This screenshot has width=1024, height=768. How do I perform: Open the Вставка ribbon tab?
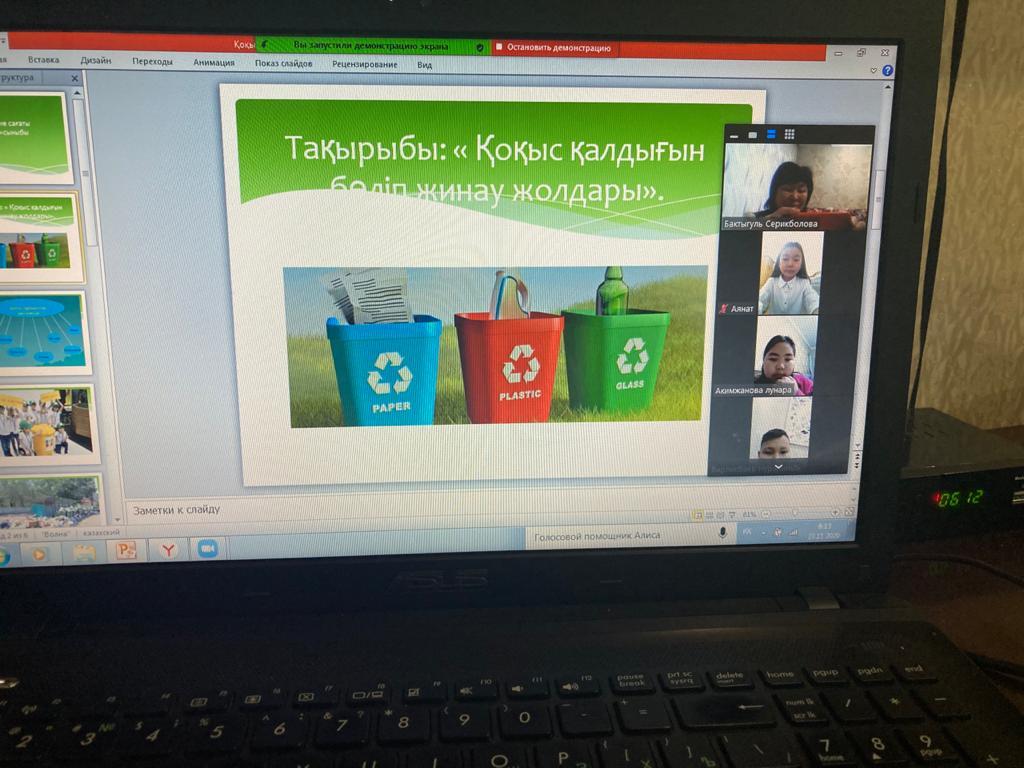coord(44,60)
